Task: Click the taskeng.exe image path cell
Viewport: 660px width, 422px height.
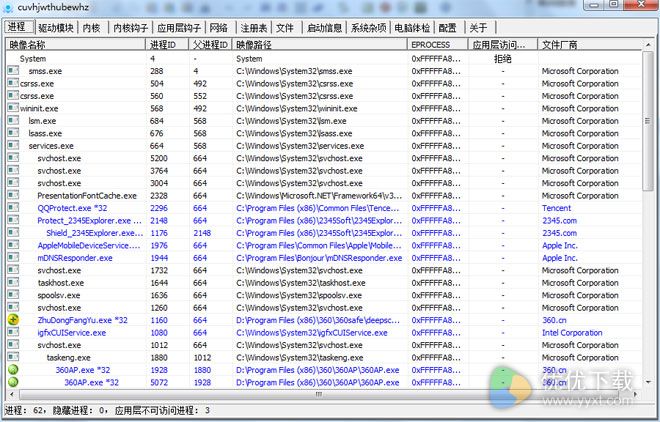Action: coord(300,357)
